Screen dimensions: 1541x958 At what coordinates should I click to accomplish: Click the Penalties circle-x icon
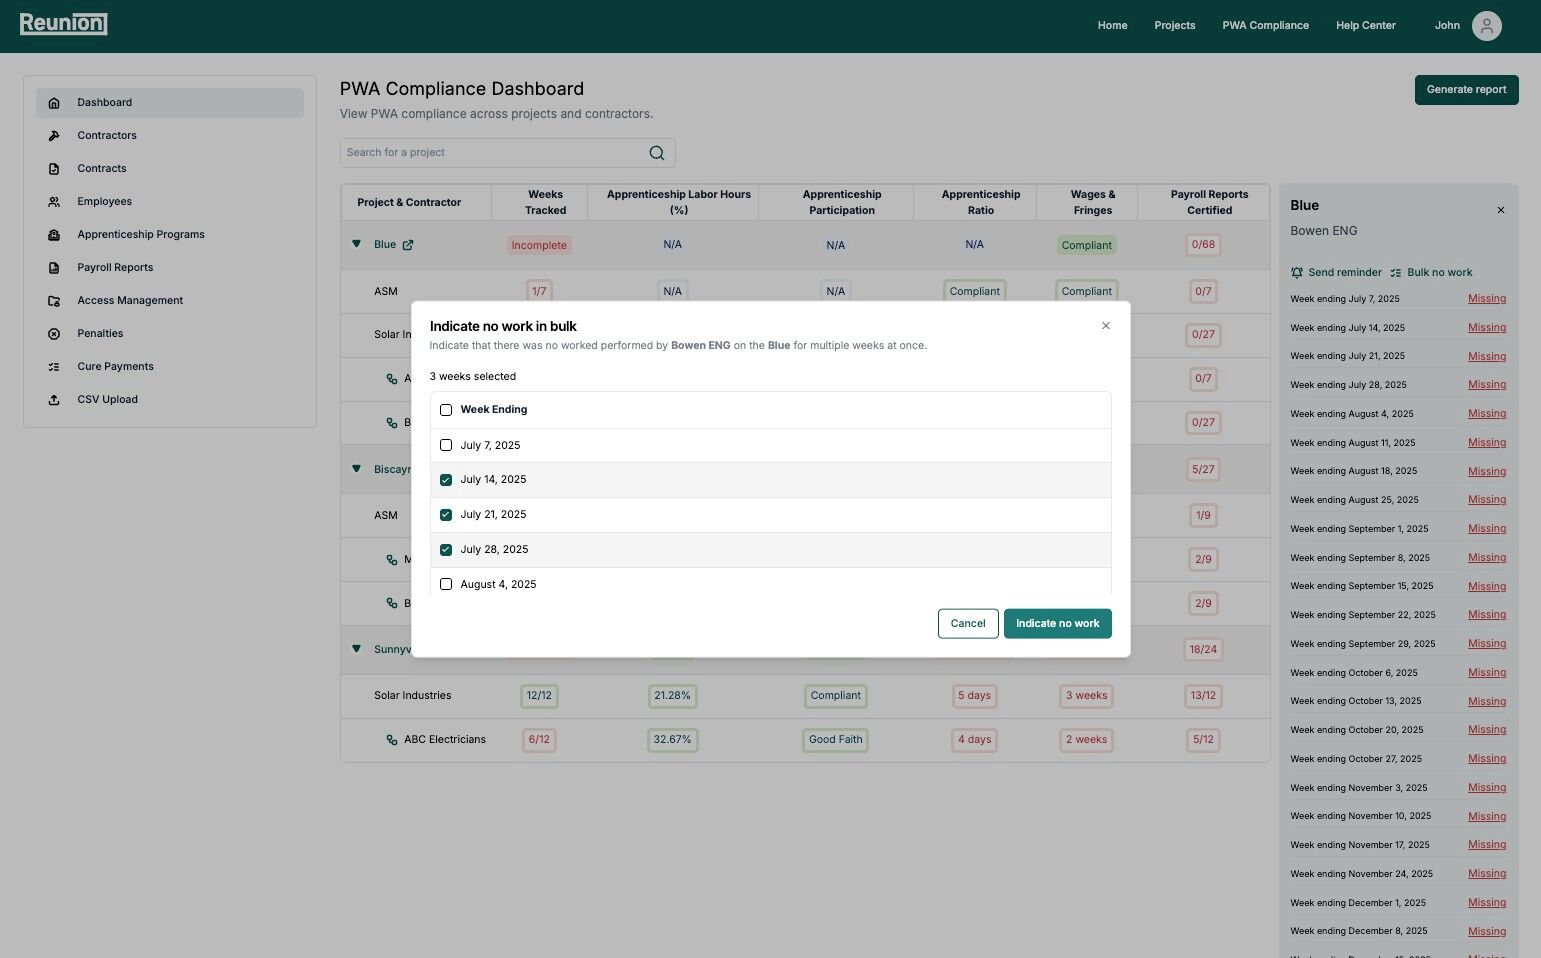pos(54,334)
